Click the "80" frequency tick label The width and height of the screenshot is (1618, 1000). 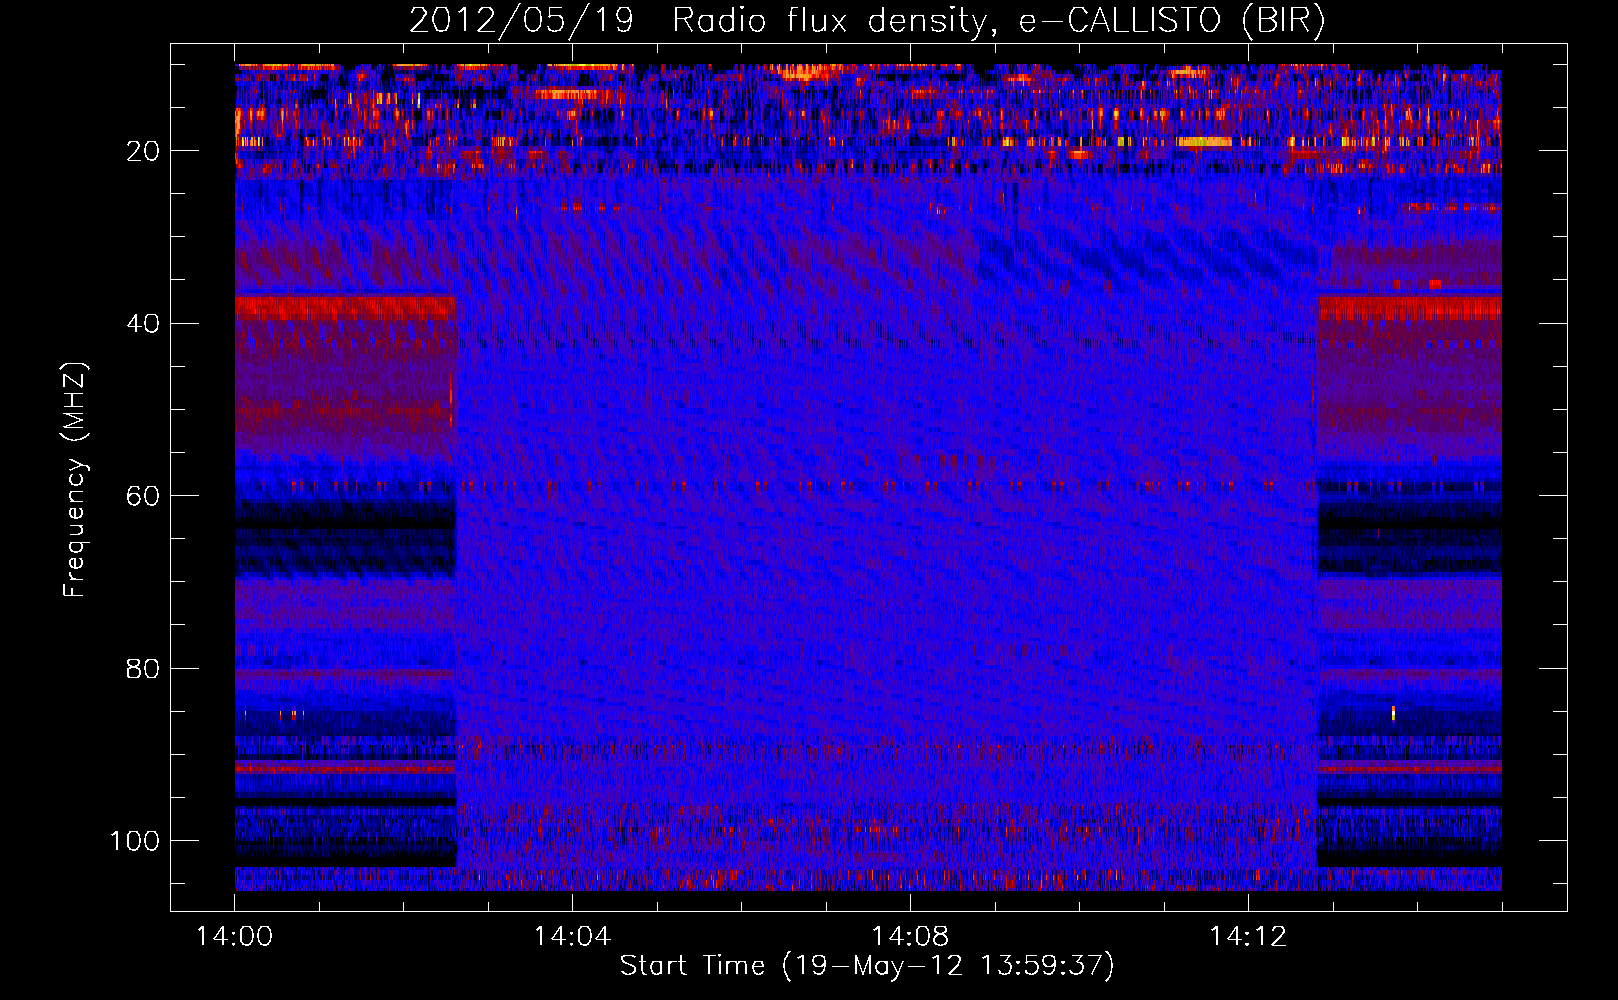tap(143, 669)
